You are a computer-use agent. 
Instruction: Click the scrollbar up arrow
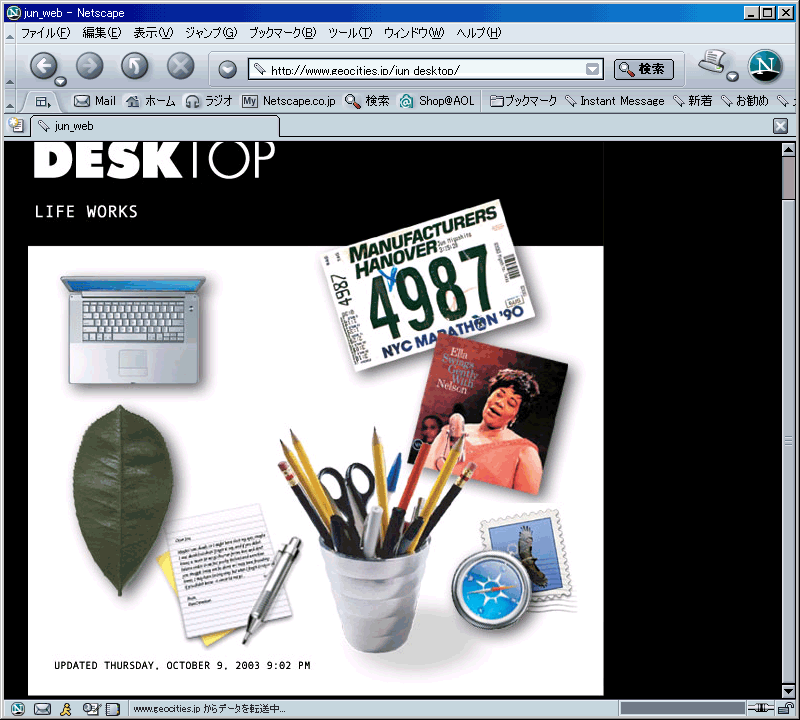click(788, 150)
